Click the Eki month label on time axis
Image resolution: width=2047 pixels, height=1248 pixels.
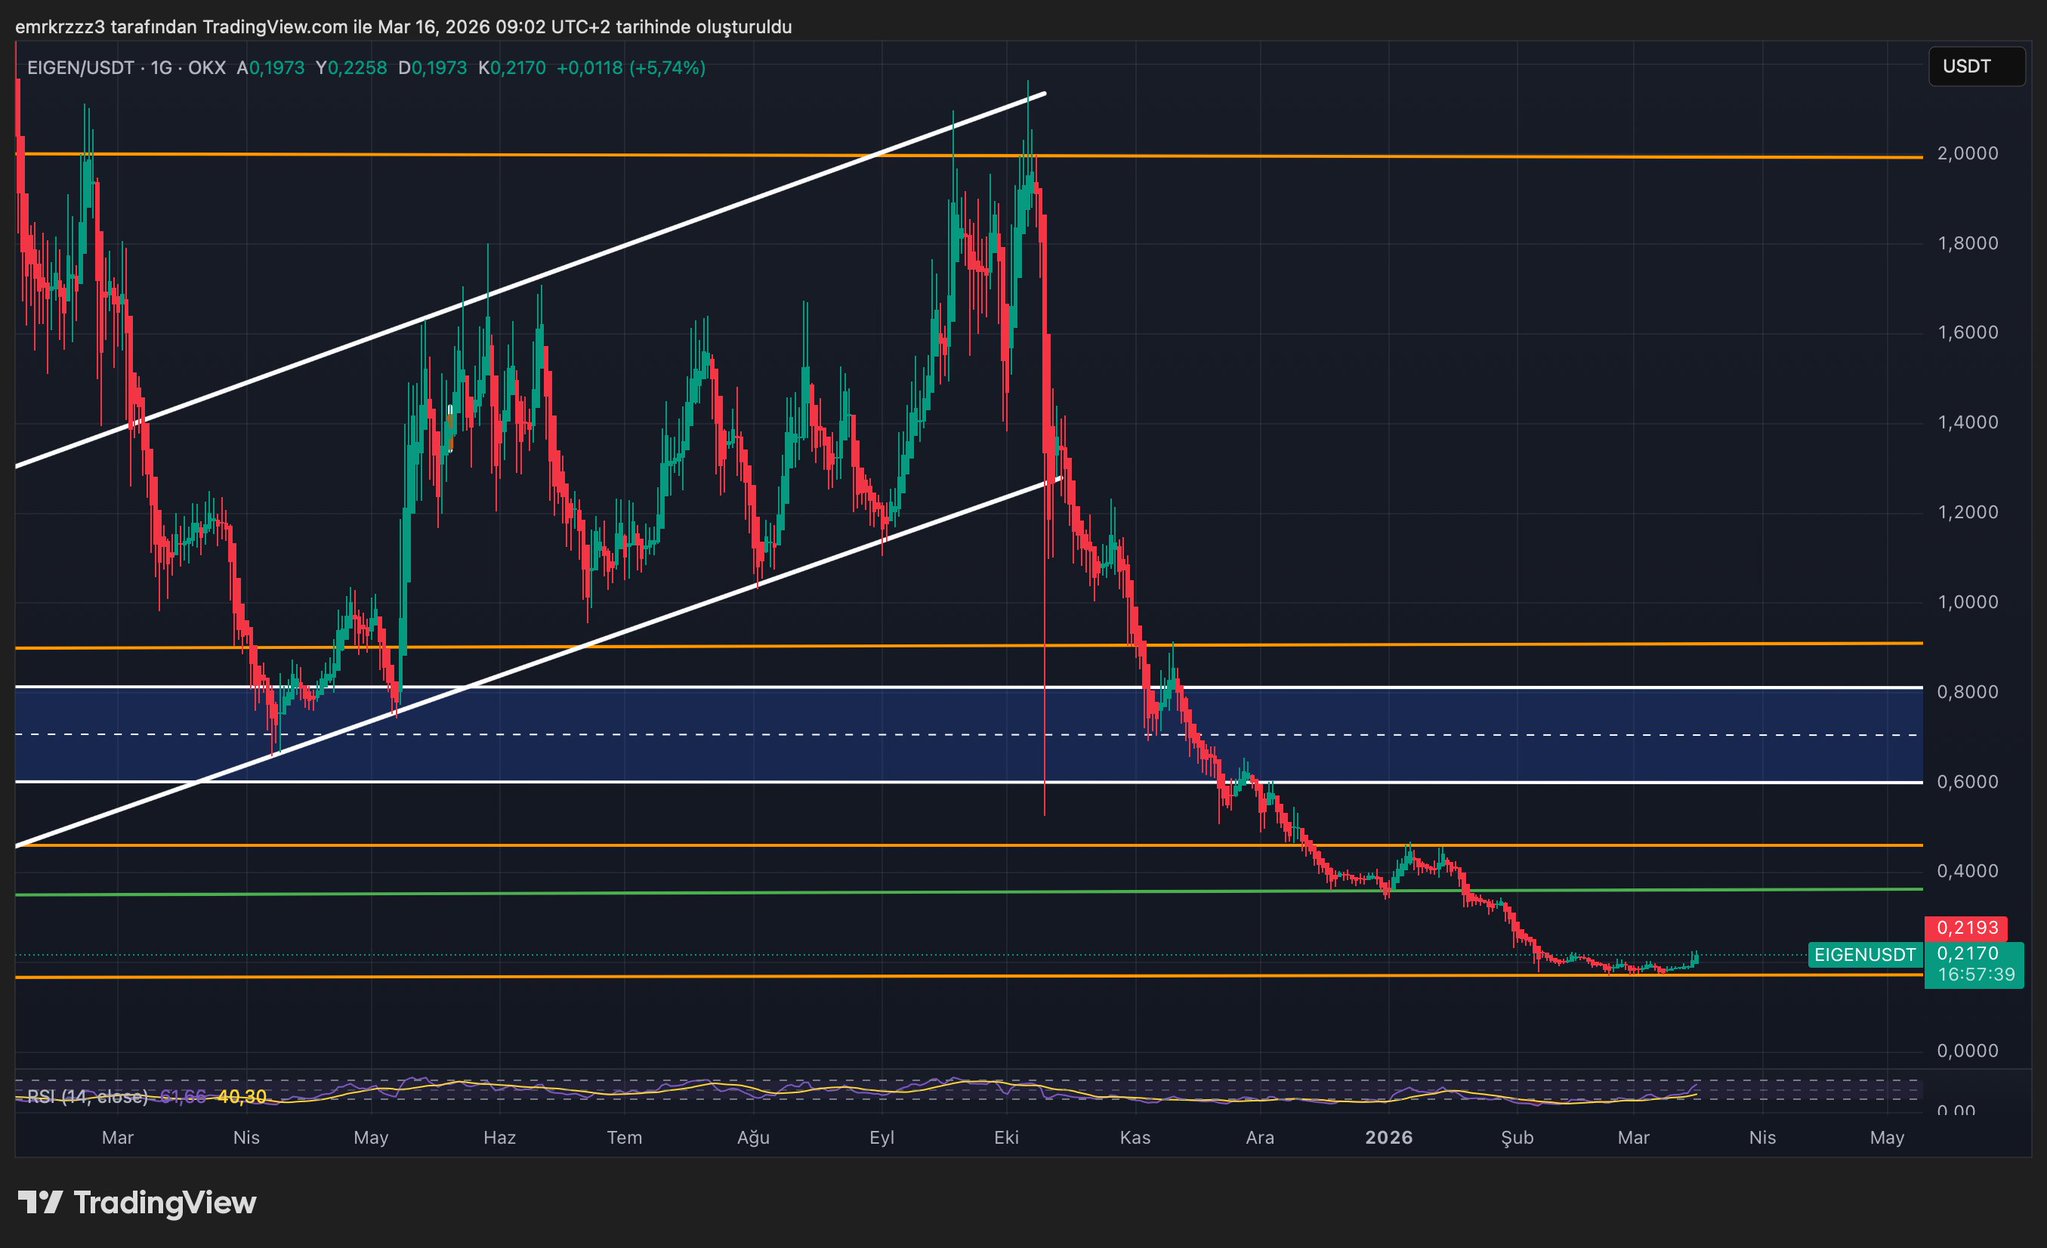1006,1138
